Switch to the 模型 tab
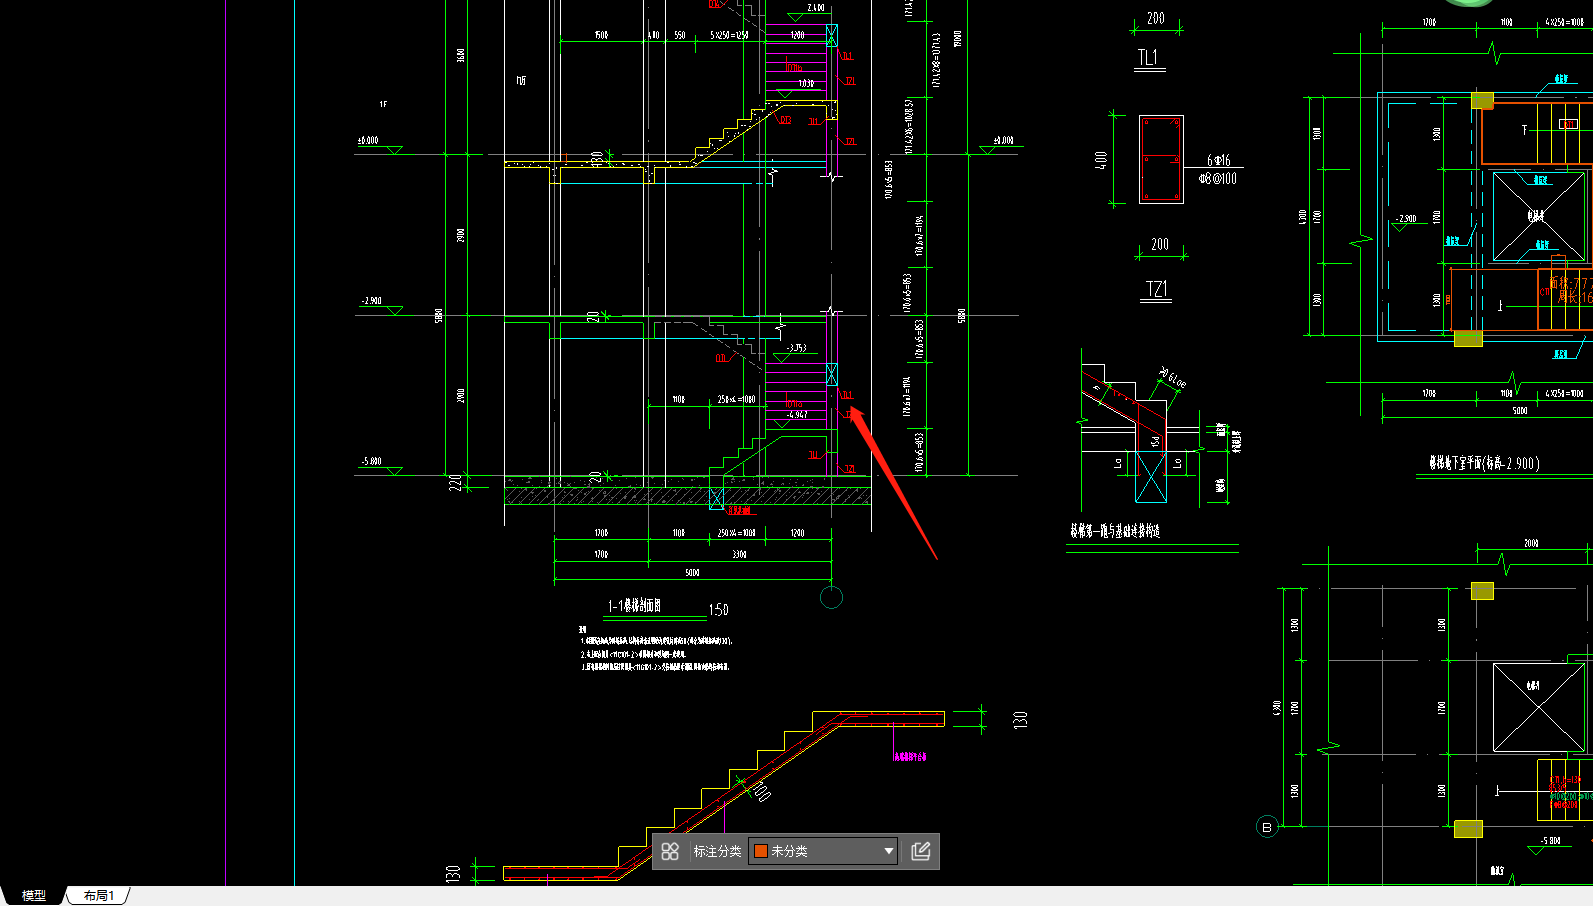Image resolution: width=1593 pixels, height=906 pixels. tap(34, 896)
